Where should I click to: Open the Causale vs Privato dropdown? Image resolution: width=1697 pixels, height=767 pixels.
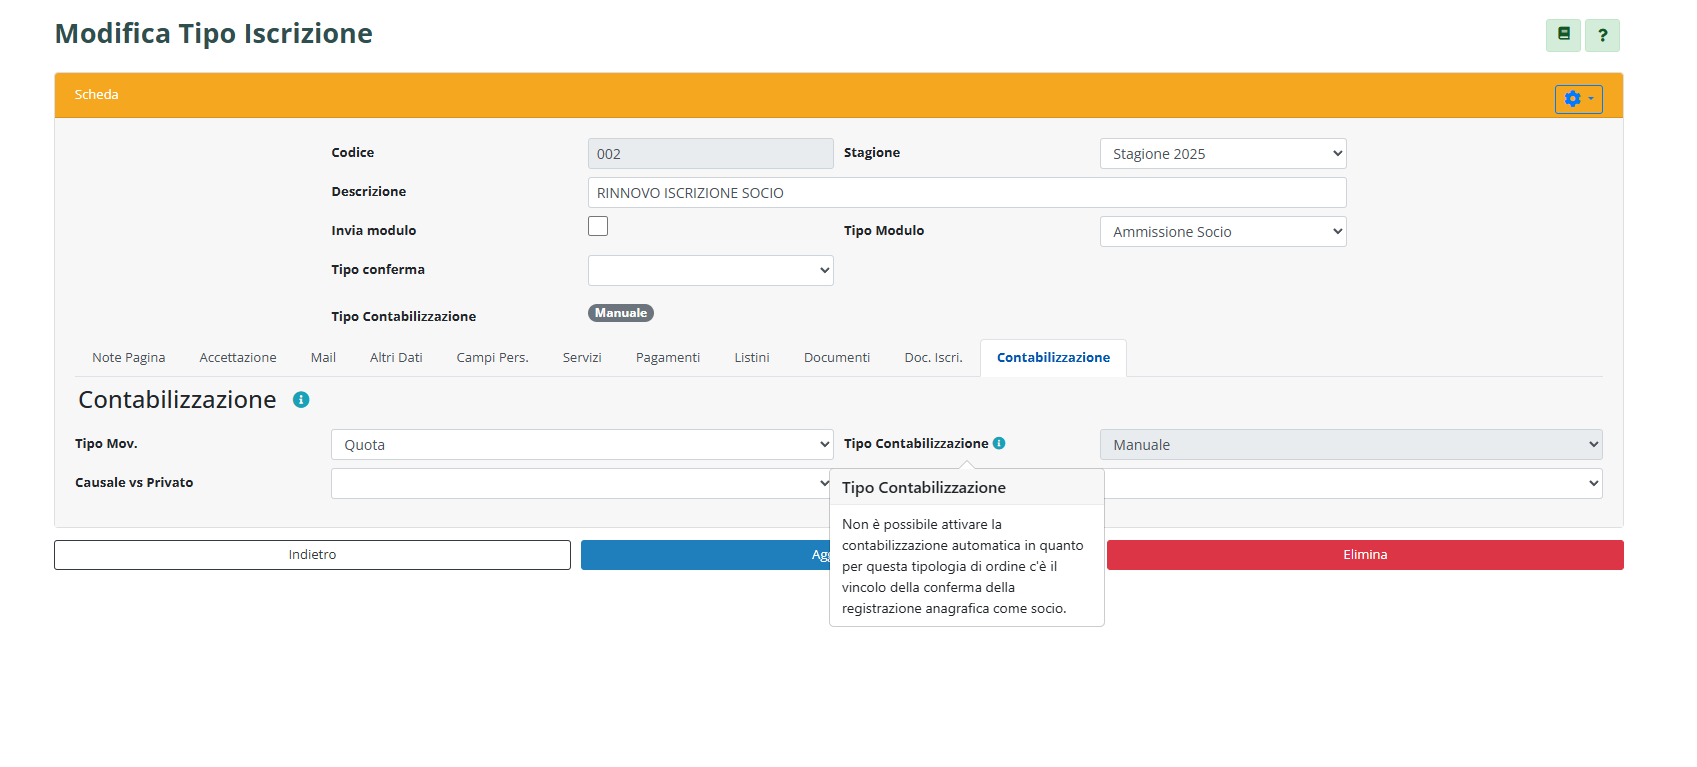579,484
